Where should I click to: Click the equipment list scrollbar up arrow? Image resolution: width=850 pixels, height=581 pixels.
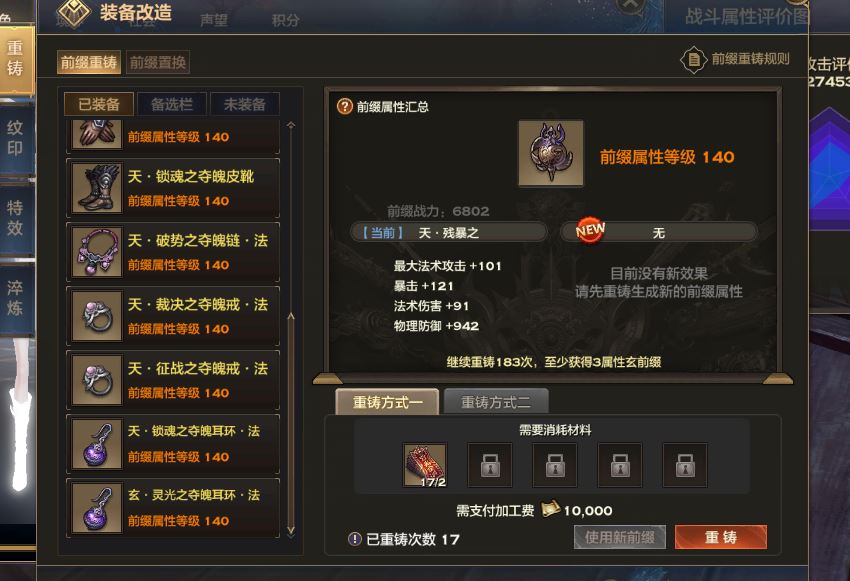tap(291, 126)
